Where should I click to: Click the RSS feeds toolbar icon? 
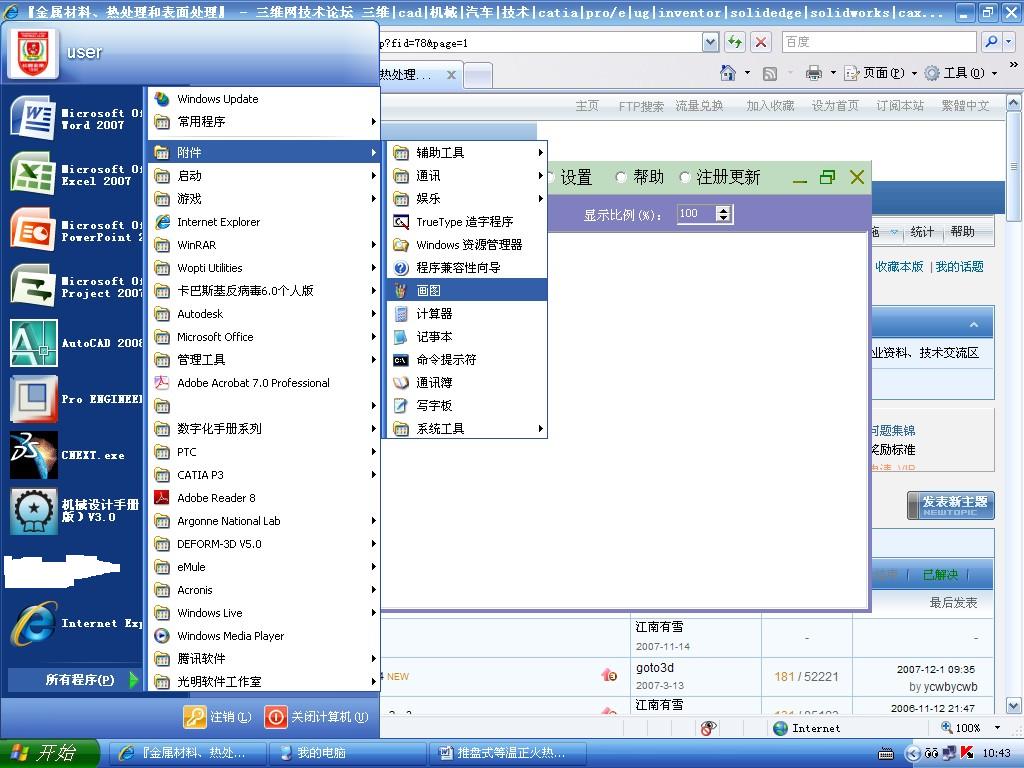[770, 73]
